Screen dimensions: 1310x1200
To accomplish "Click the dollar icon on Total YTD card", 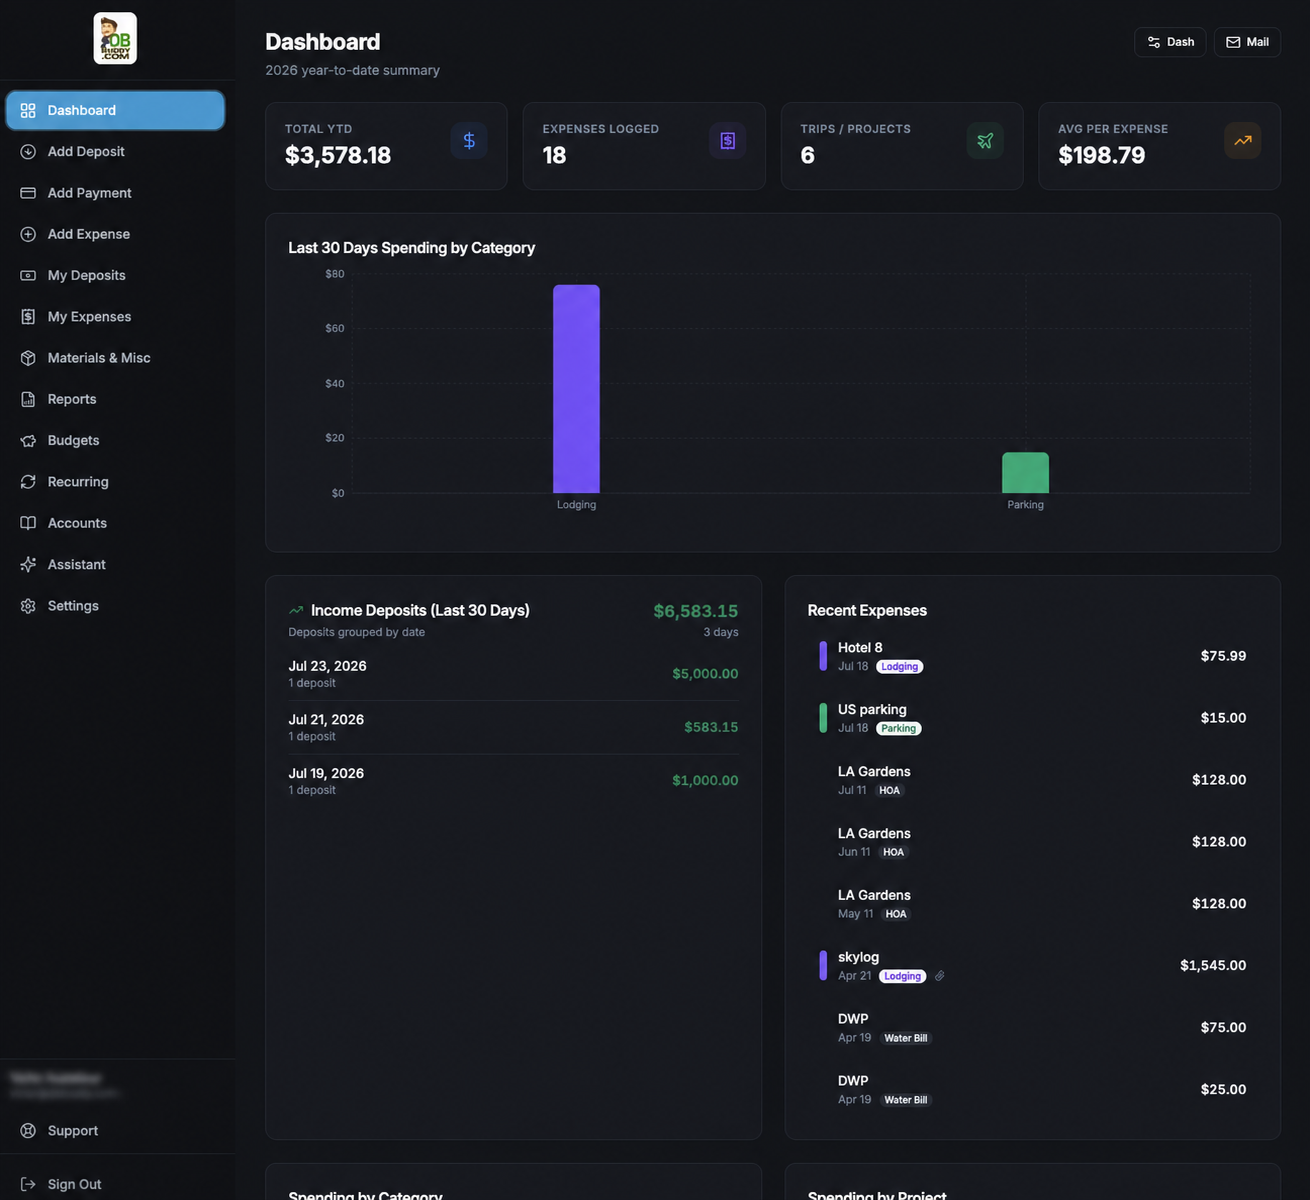I will click(469, 141).
